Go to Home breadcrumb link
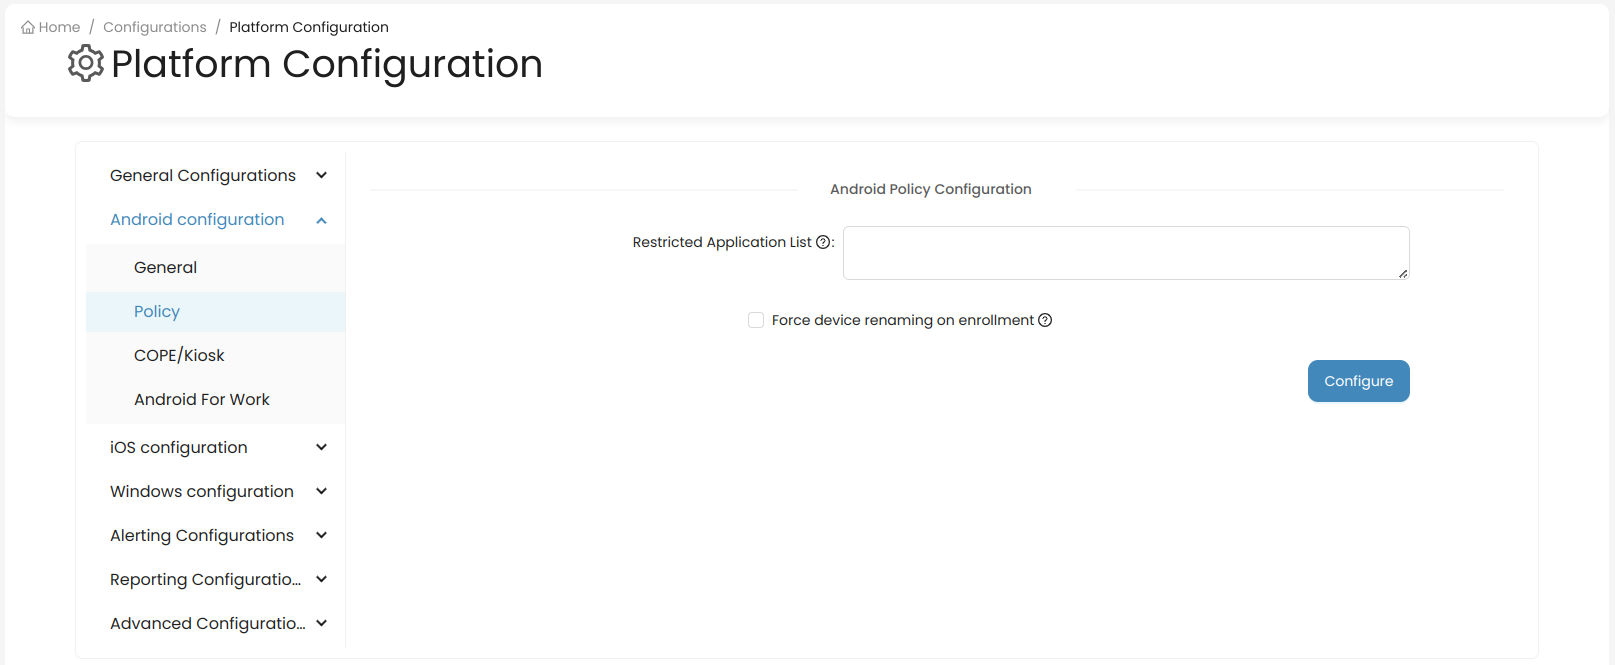This screenshot has height=665, width=1615. tap(51, 27)
